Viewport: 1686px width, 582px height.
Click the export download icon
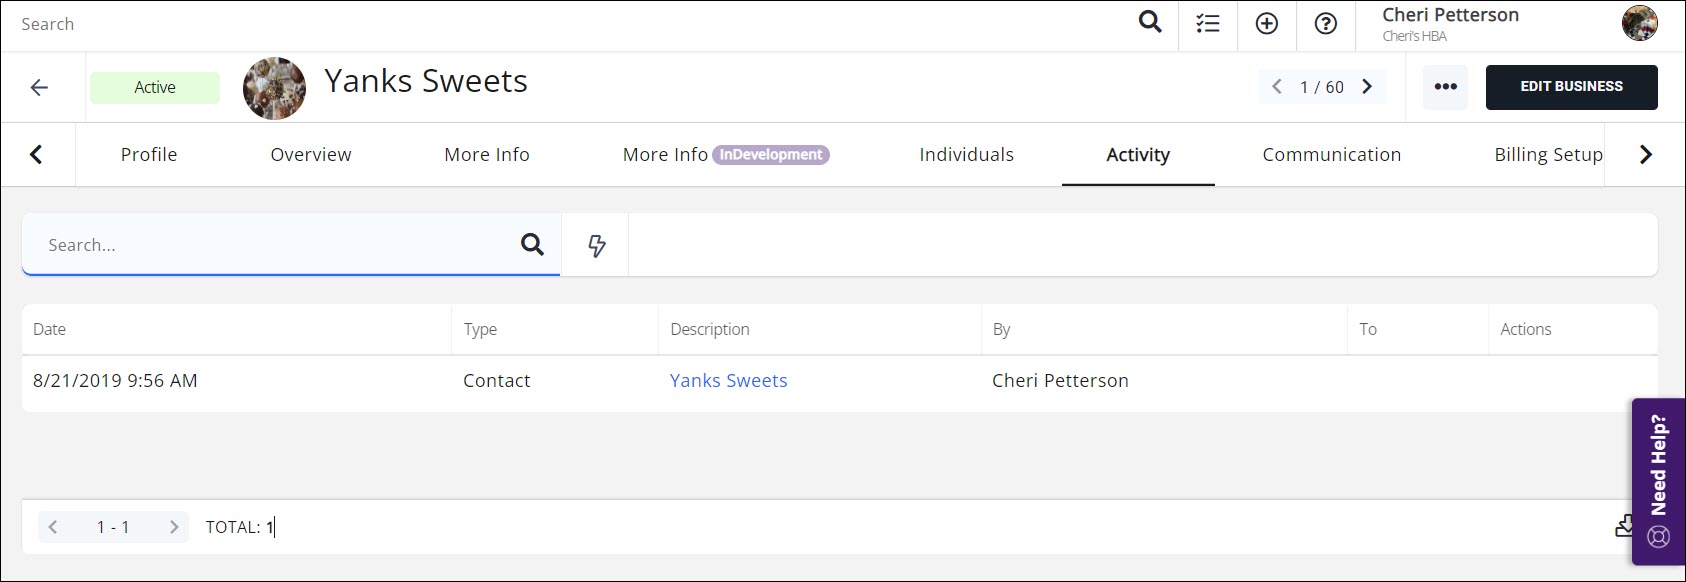[1623, 526]
